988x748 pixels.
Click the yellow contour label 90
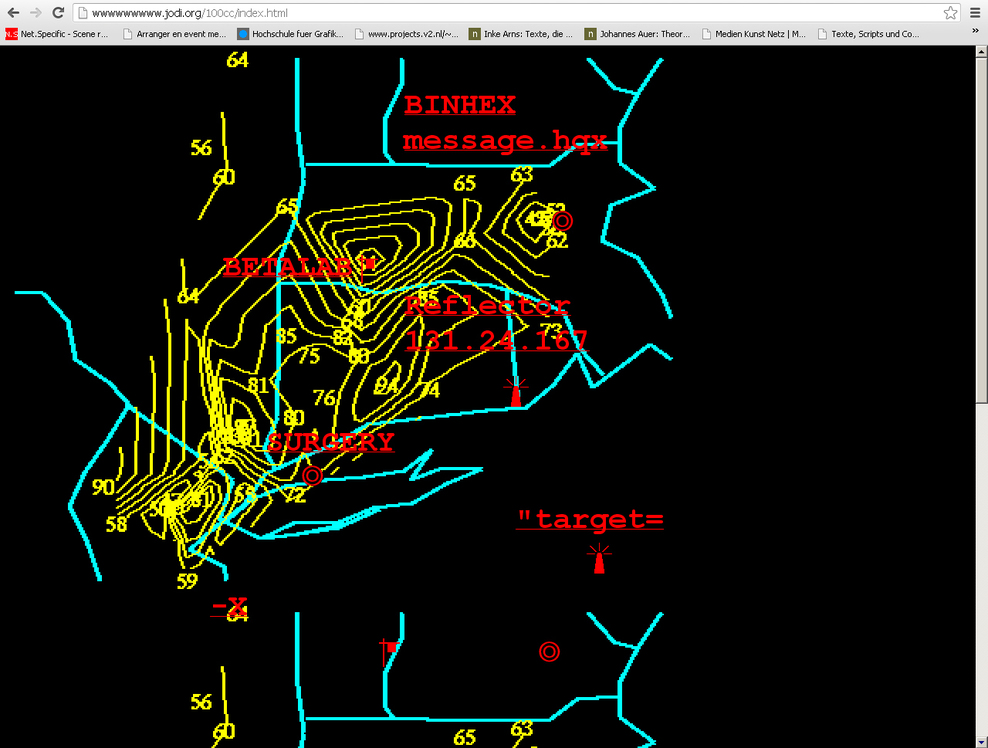tap(103, 487)
